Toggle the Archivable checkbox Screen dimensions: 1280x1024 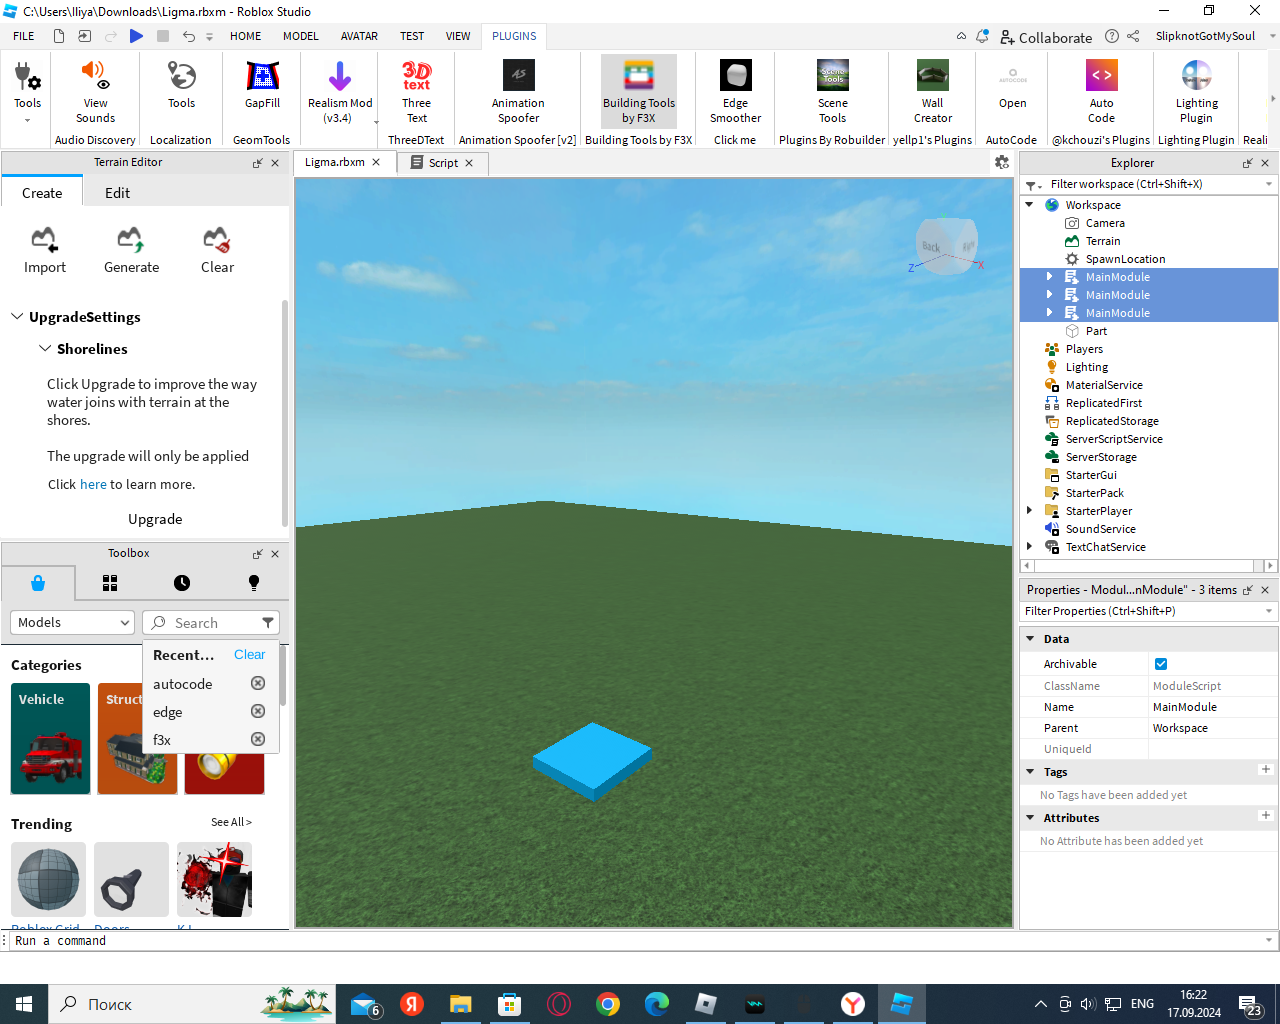pyautogui.click(x=1161, y=664)
